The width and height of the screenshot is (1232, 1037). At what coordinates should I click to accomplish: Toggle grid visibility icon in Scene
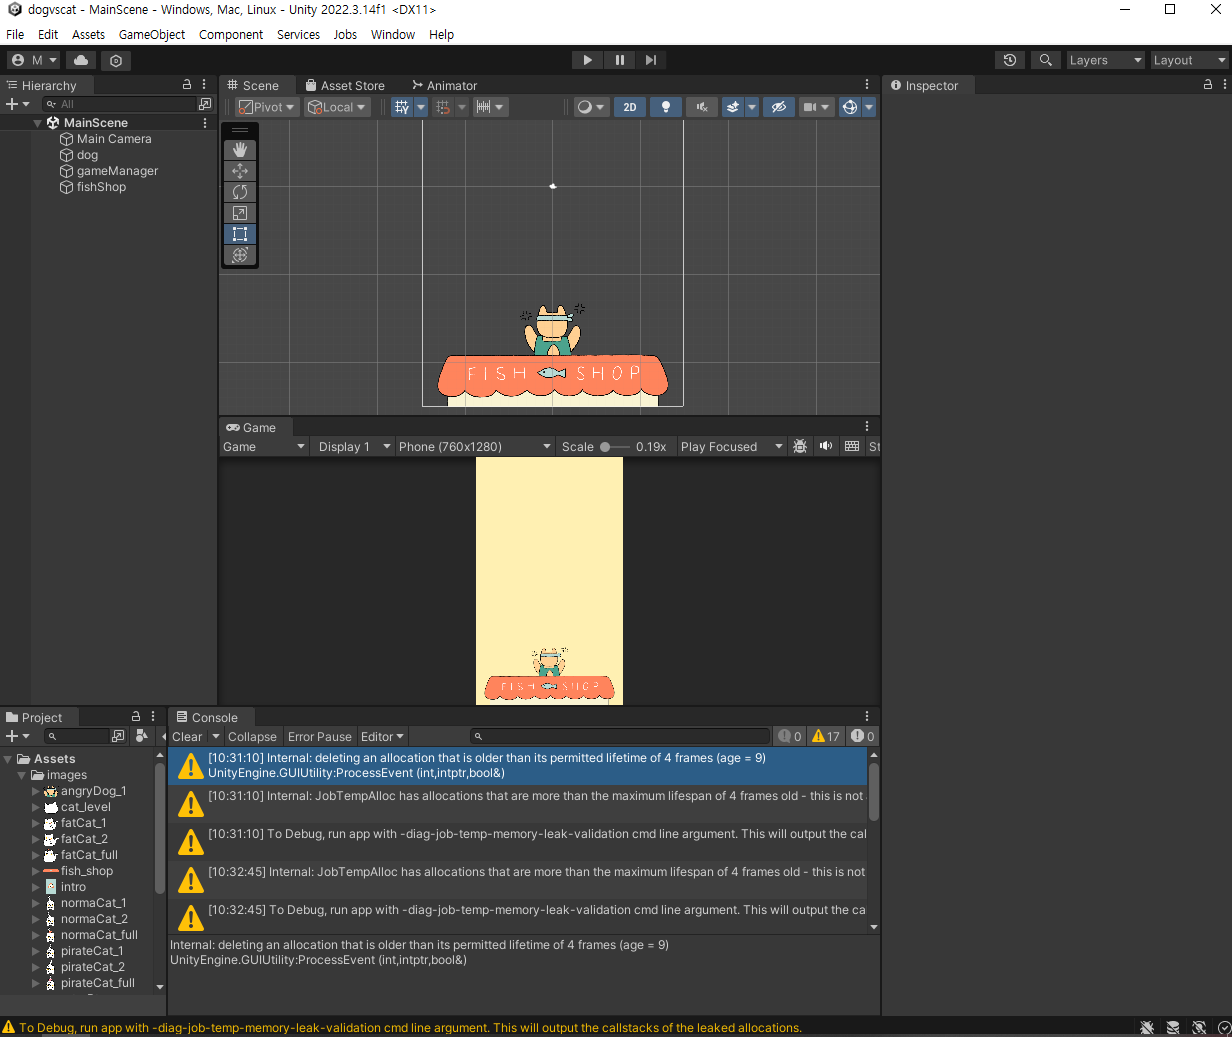tap(402, 107)
